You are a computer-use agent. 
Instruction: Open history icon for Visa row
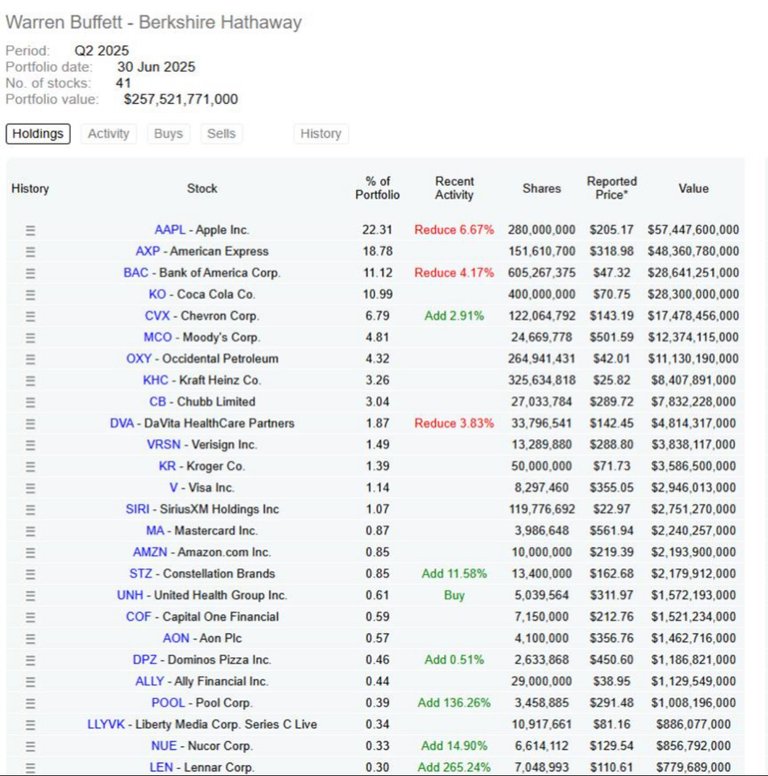[30, 488]
